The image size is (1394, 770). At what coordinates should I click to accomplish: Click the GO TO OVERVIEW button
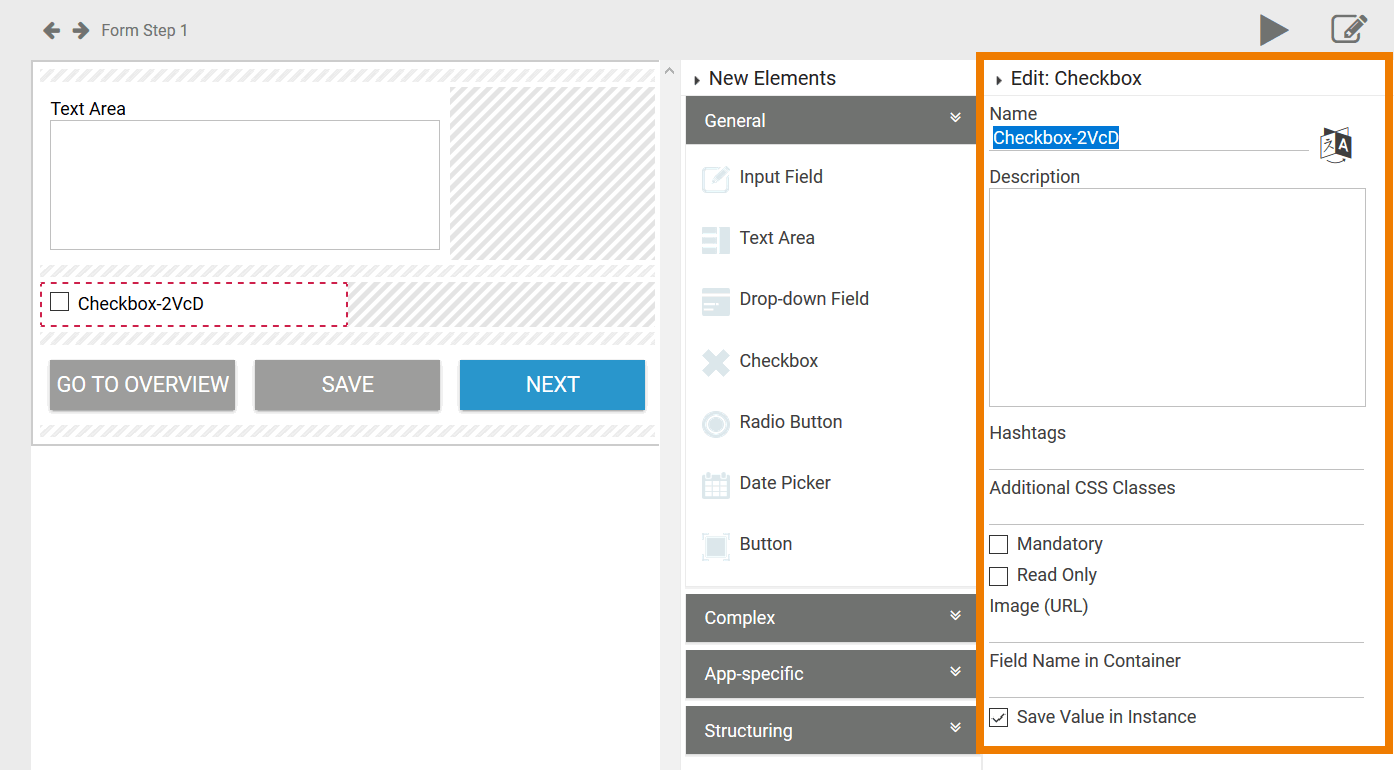pyautogui.click(x=142, y=385)
